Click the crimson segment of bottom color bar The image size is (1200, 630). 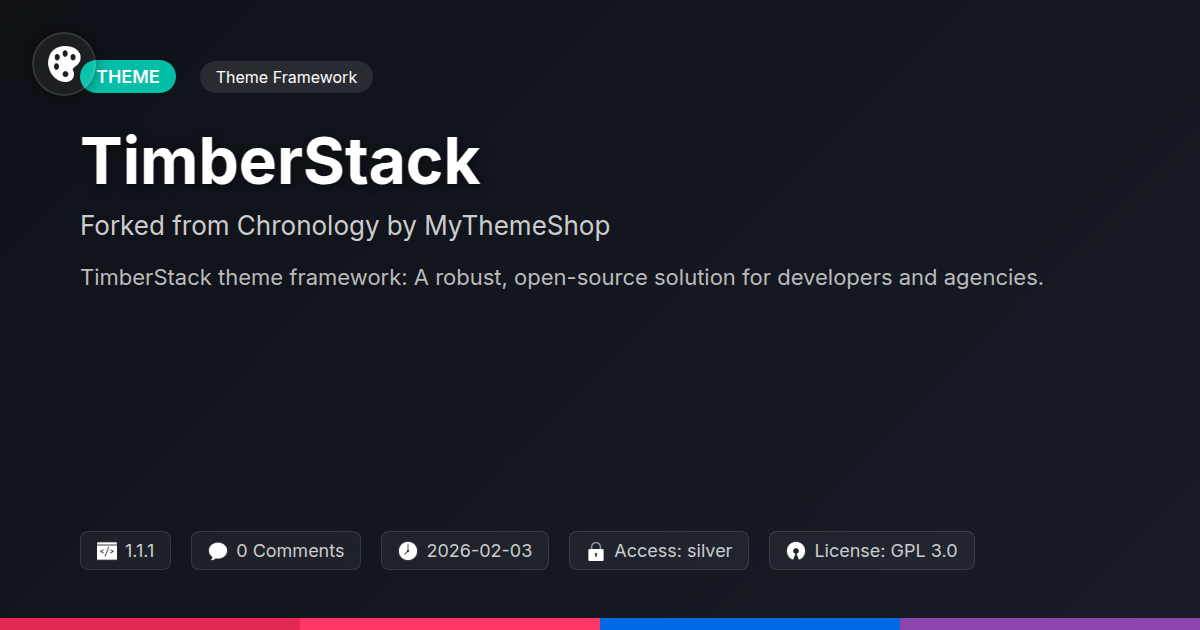click(x=150, y=624)
